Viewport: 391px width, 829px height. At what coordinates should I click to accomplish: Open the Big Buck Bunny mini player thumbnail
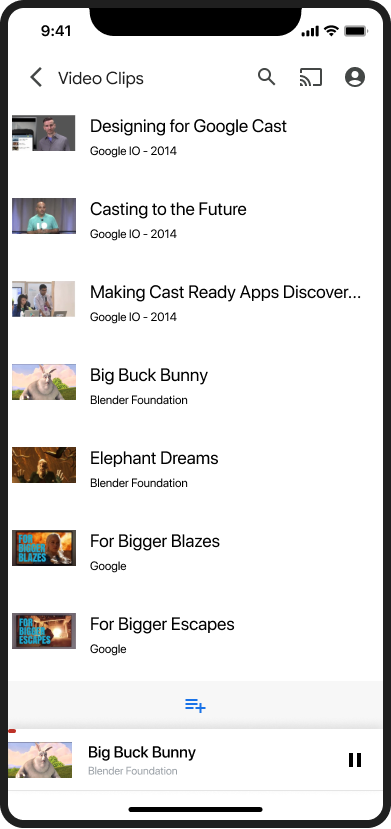pos(40,760)
